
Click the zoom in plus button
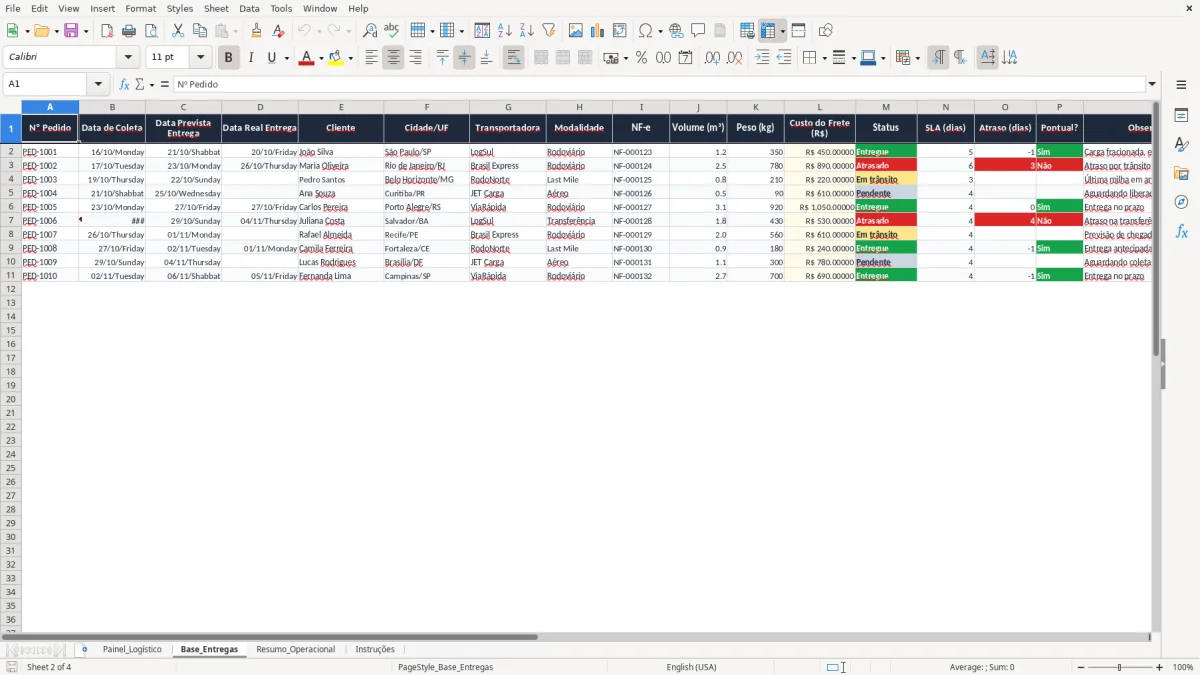(1160, 667)
